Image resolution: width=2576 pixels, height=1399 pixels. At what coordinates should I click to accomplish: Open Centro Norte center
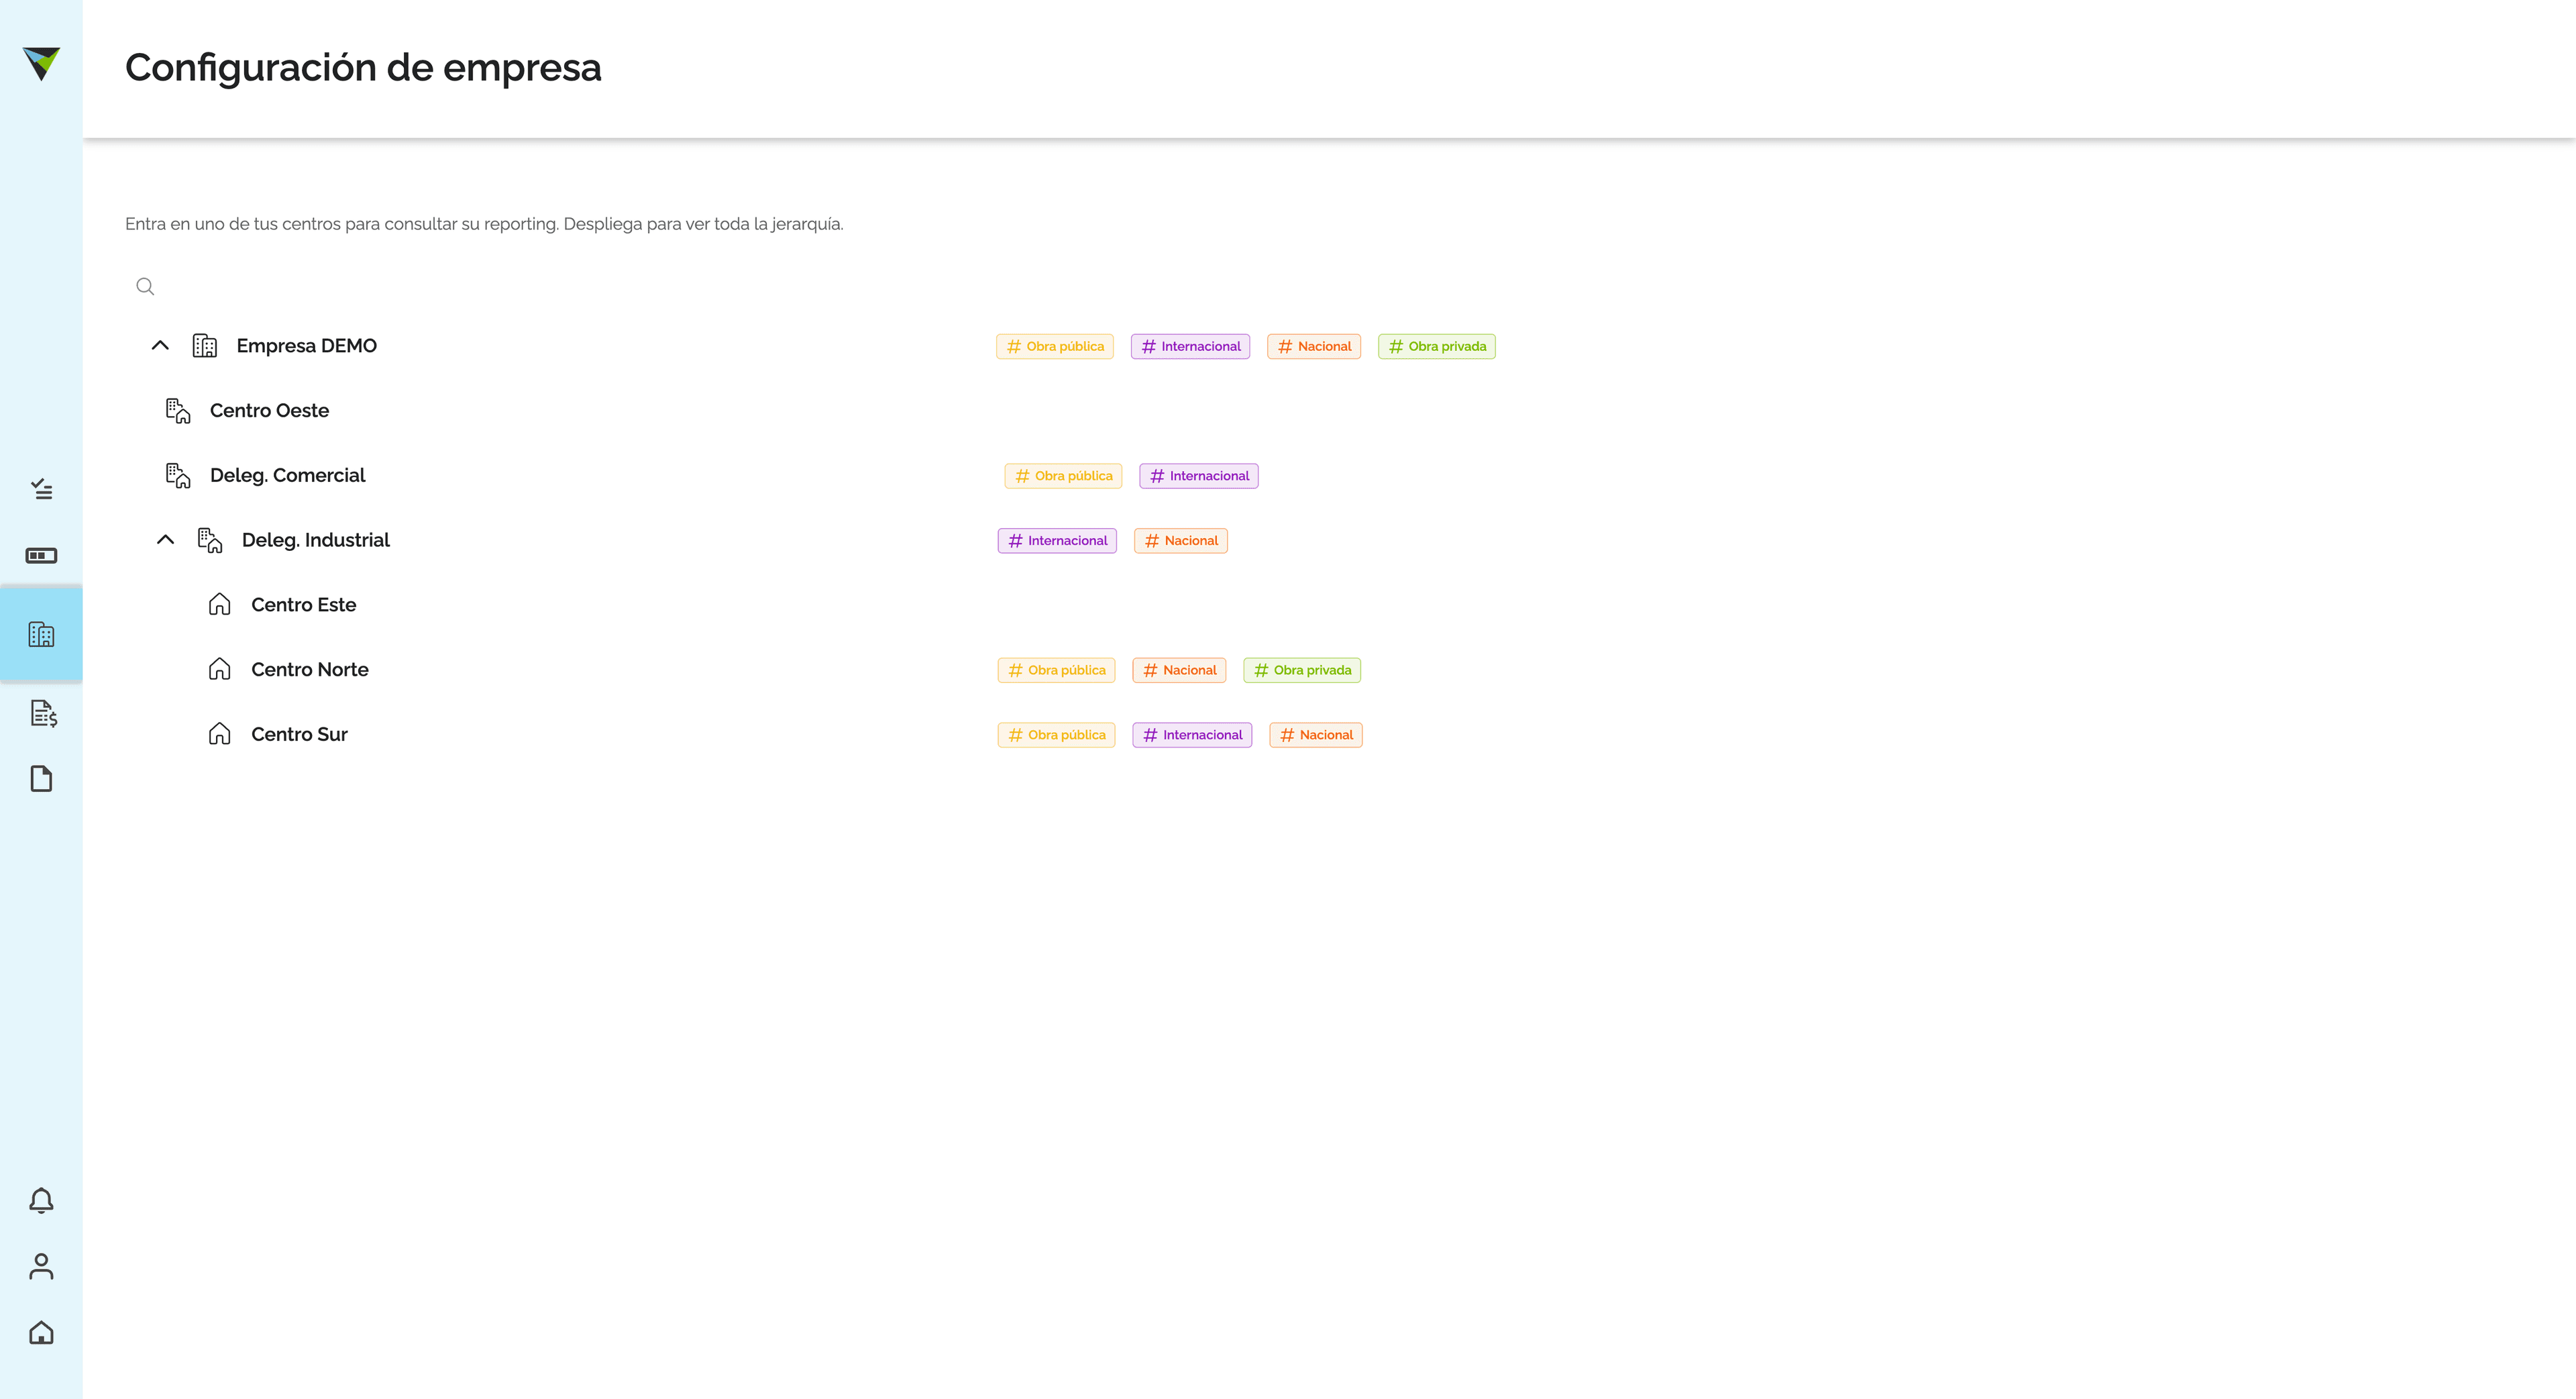[309, 670]
